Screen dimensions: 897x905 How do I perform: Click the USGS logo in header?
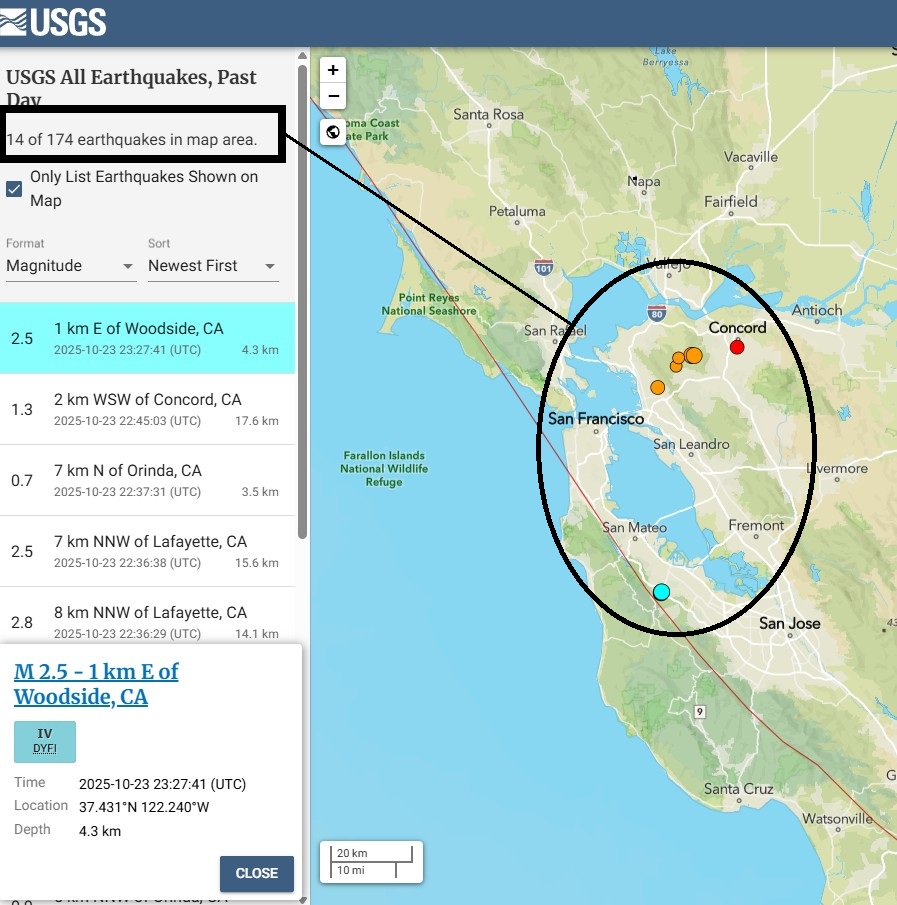(x=53, y=23)
